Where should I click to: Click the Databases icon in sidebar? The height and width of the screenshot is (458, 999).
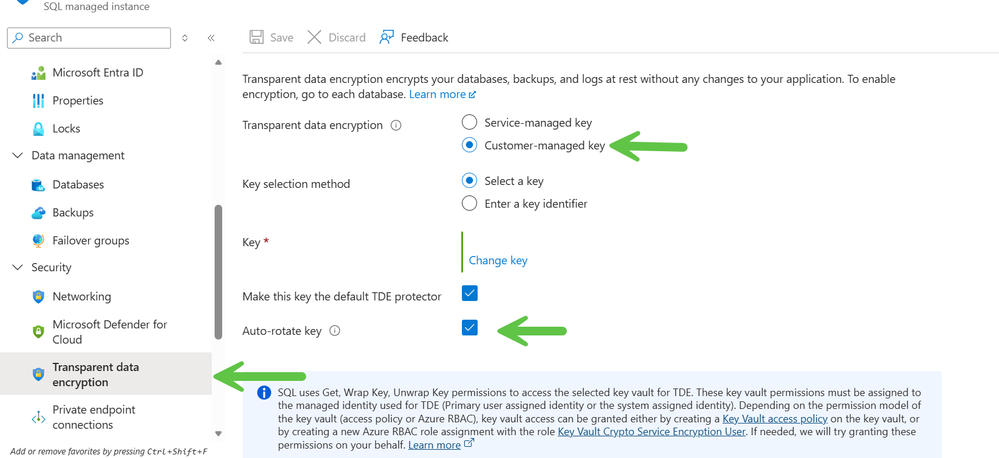[38, 185]
